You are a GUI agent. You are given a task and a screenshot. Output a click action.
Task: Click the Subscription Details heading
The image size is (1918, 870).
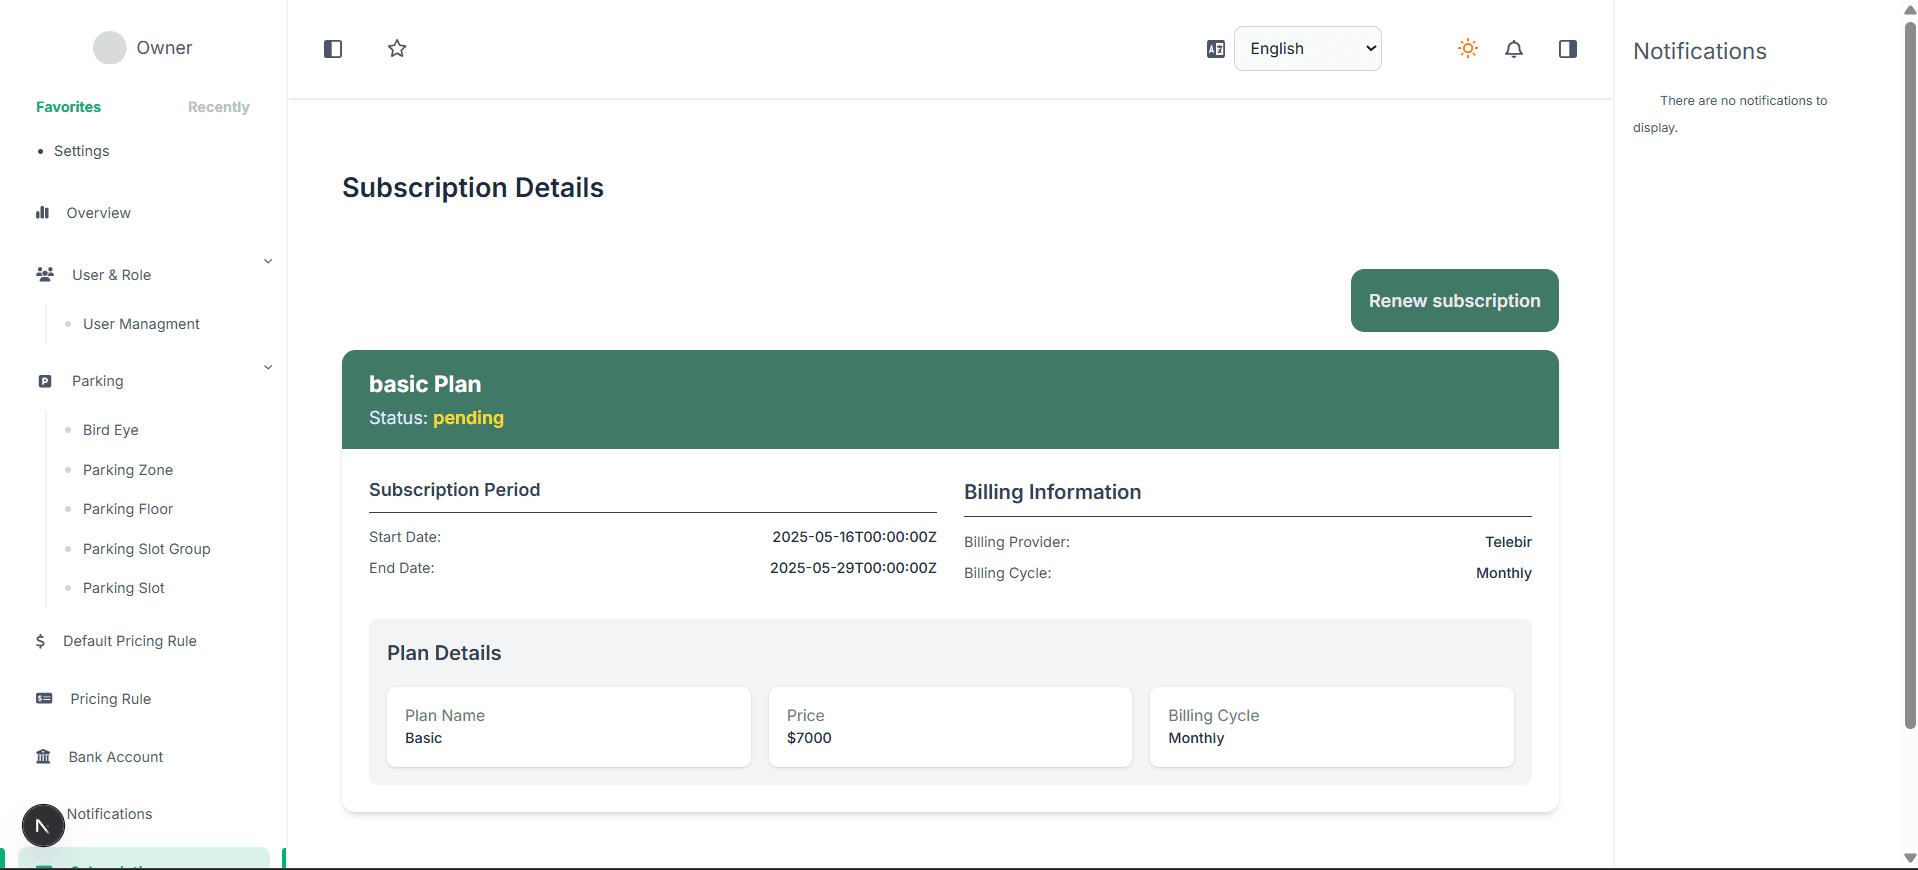click(473, 188)
